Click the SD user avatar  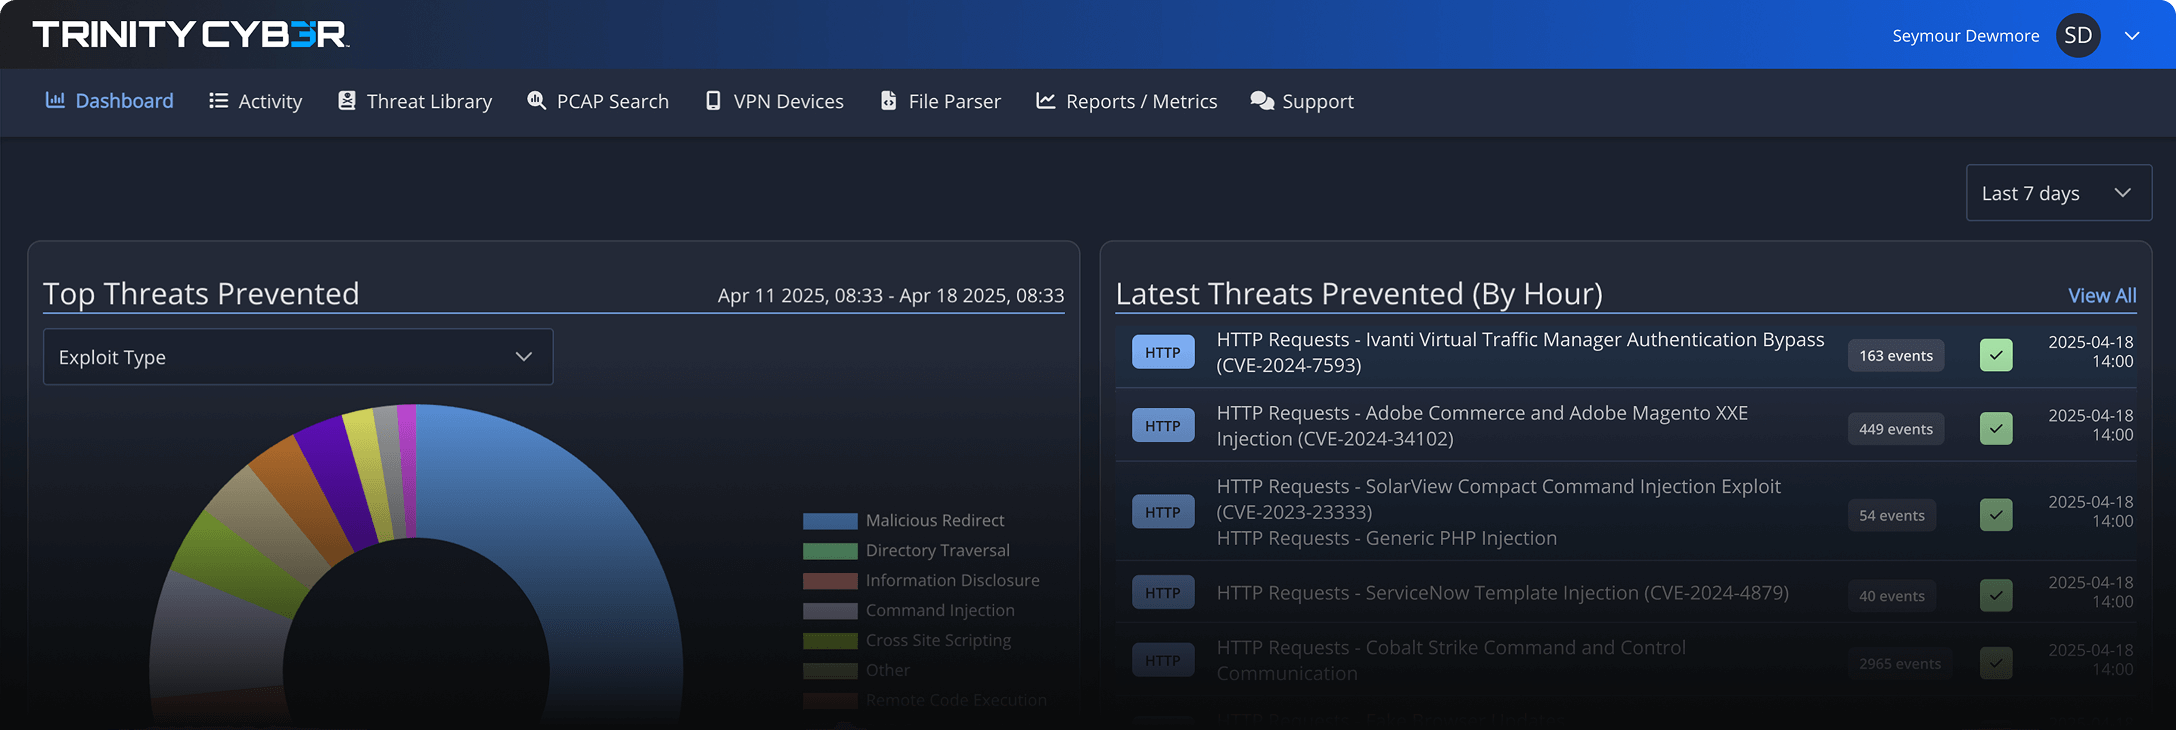[x=2078, y=35]
